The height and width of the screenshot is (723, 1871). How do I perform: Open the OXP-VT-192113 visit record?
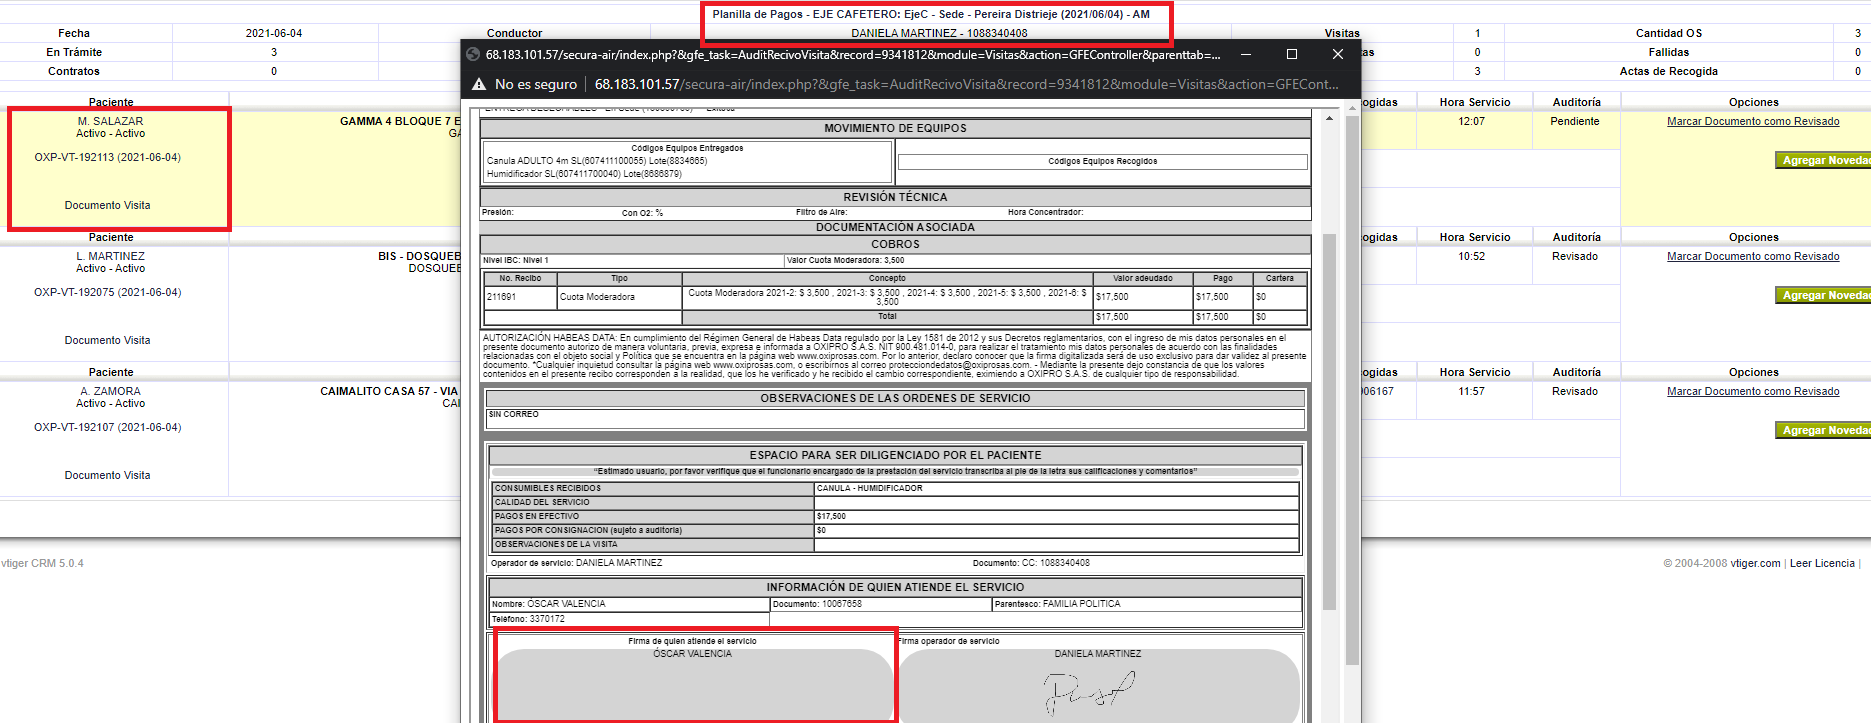pos(108,157)
